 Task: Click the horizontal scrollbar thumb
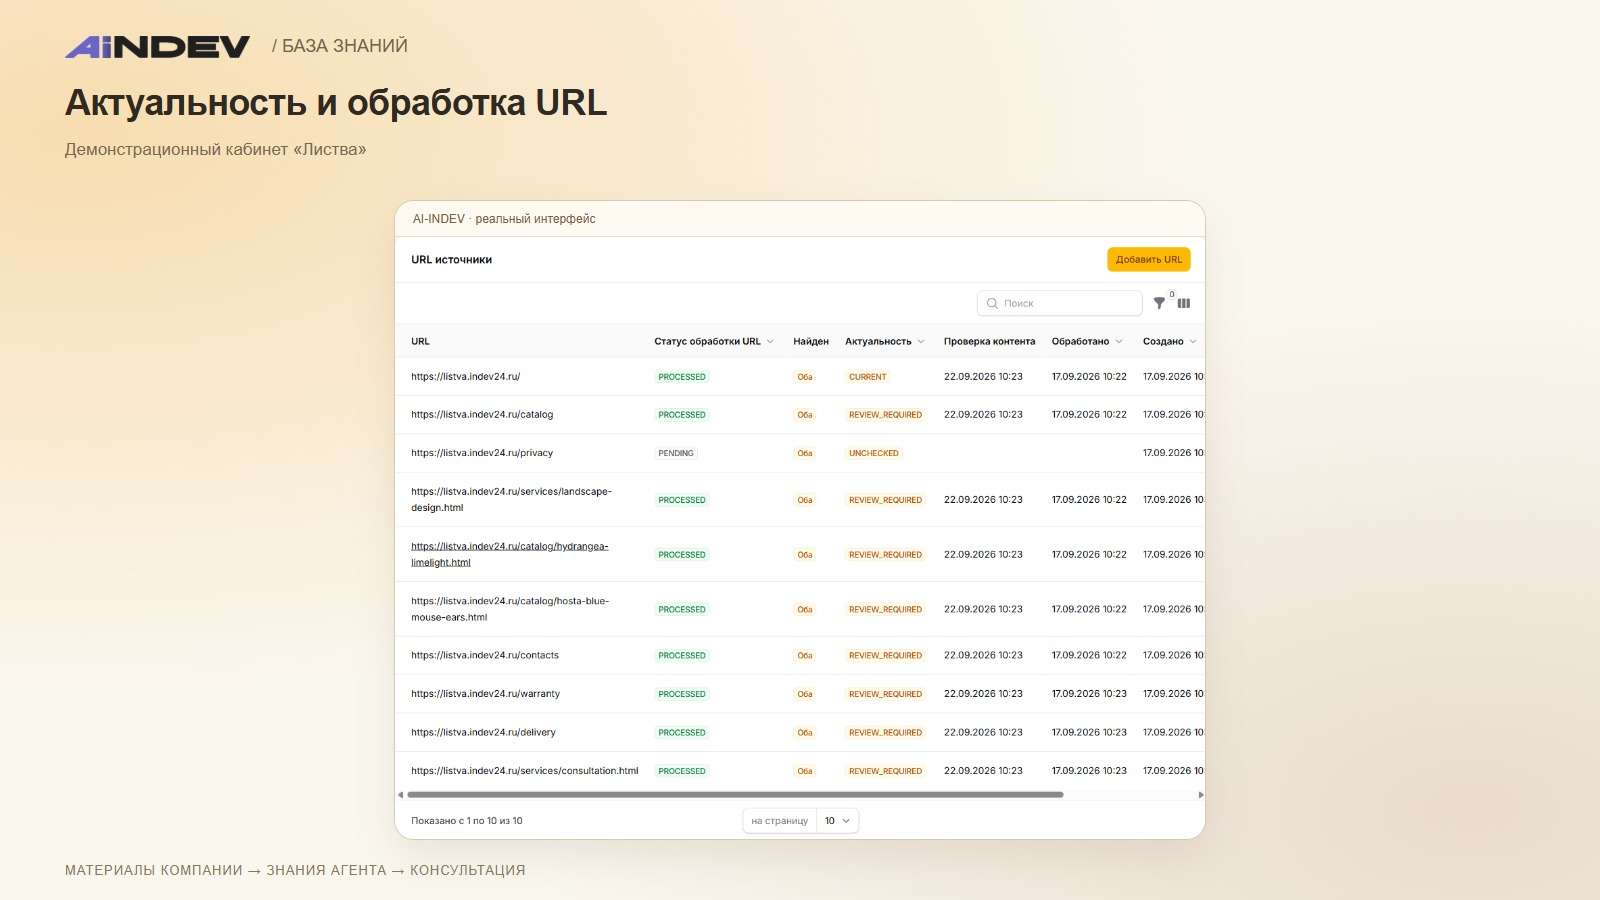coord(735,795)
